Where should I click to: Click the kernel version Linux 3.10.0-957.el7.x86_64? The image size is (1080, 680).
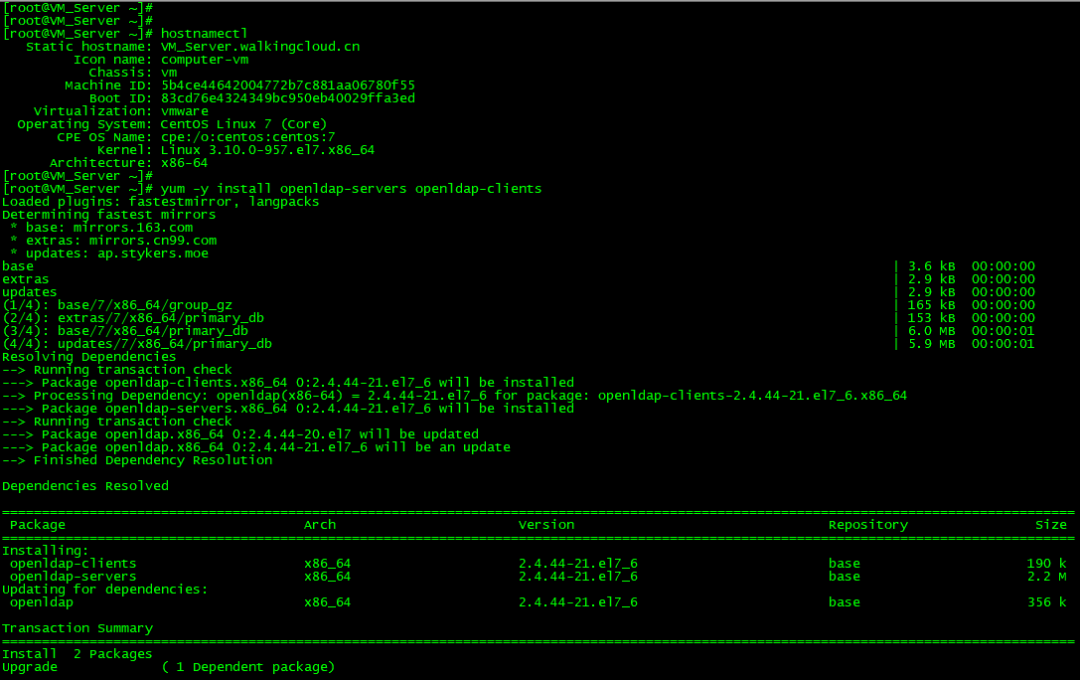(x=267, y=150)
